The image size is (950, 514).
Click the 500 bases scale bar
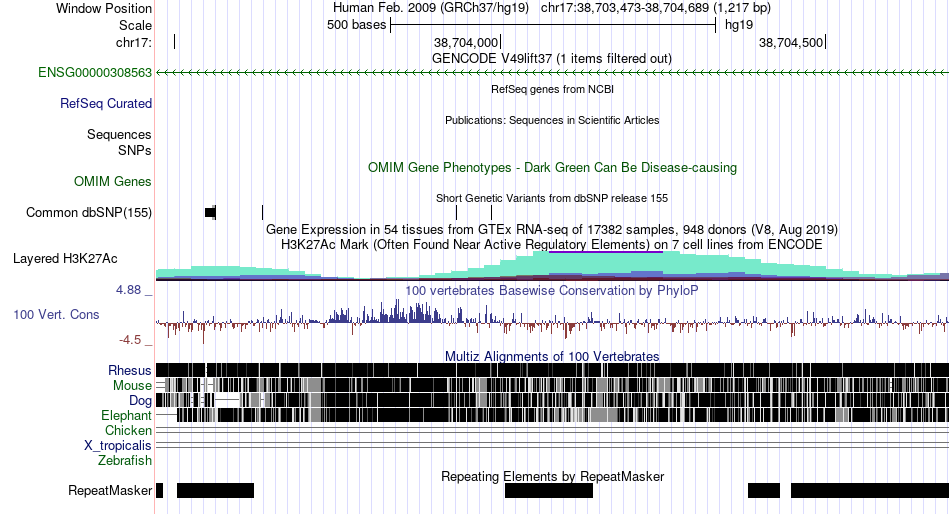553,25
